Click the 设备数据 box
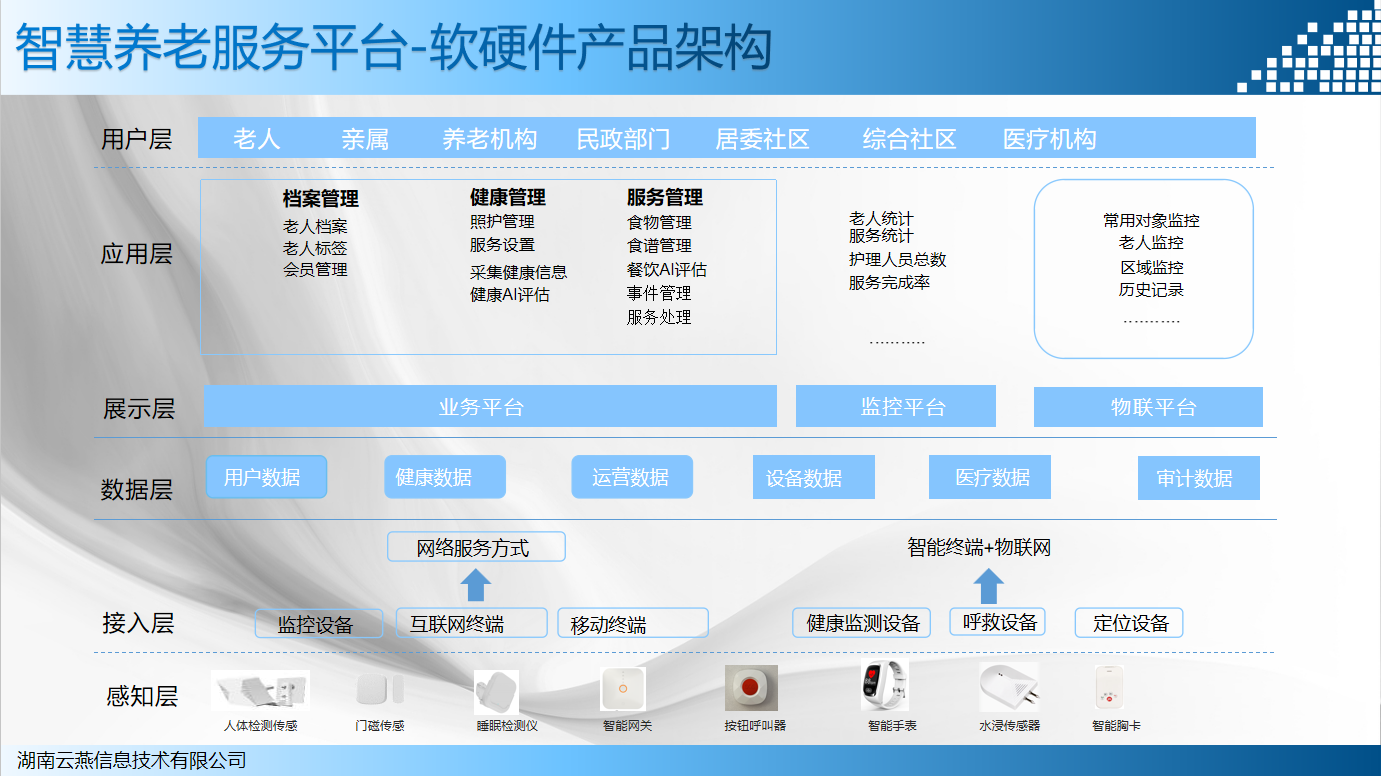 pos(814,477)
